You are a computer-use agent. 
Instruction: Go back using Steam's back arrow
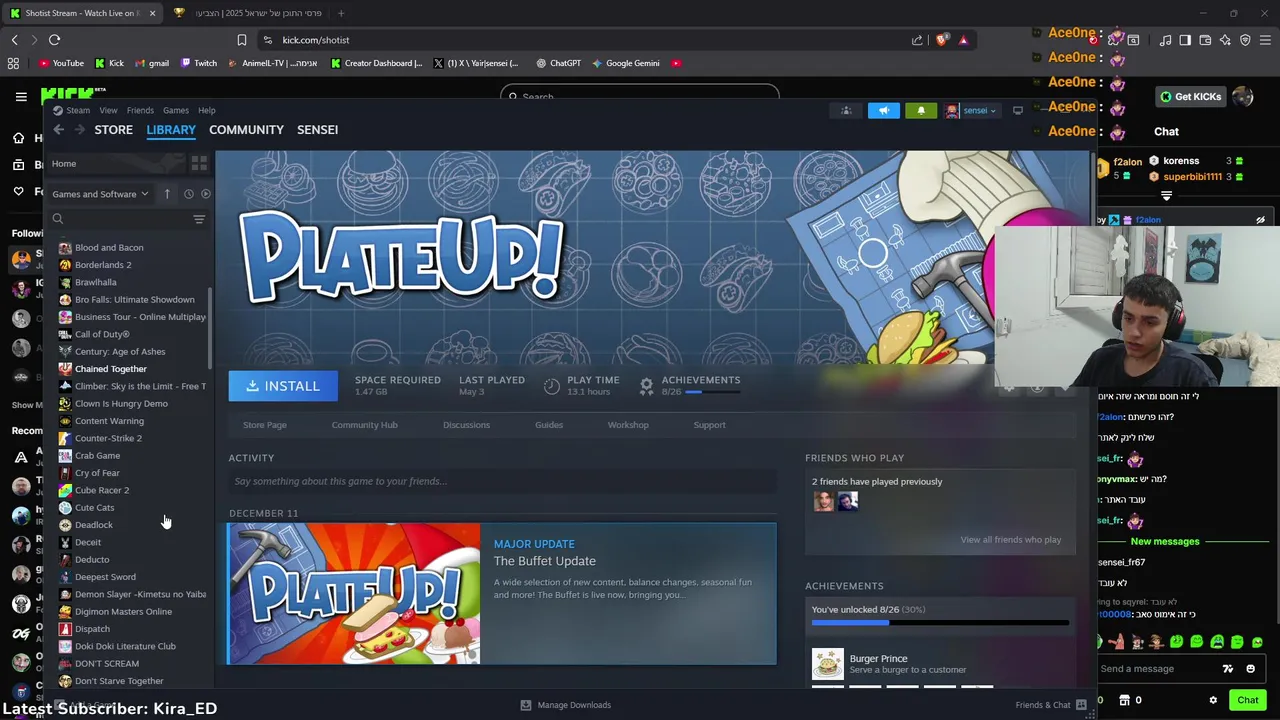pos(59,130)
